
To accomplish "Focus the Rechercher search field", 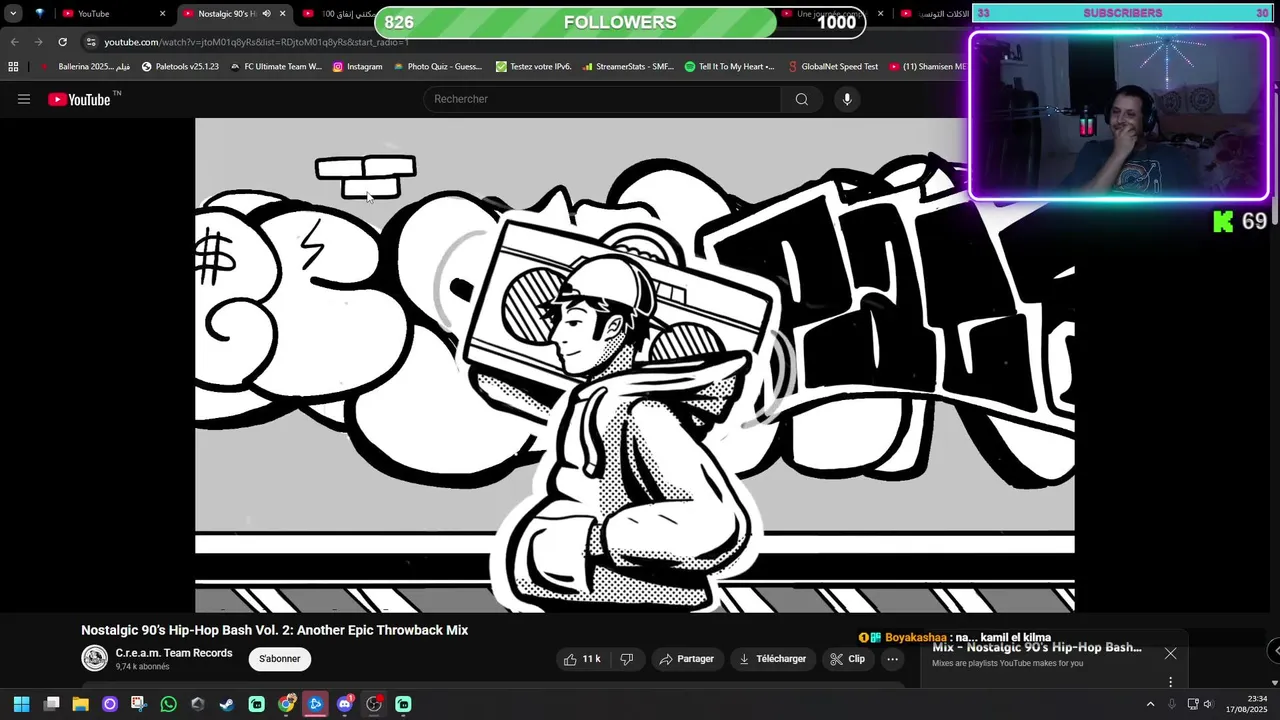I will [x=603, y=99].
